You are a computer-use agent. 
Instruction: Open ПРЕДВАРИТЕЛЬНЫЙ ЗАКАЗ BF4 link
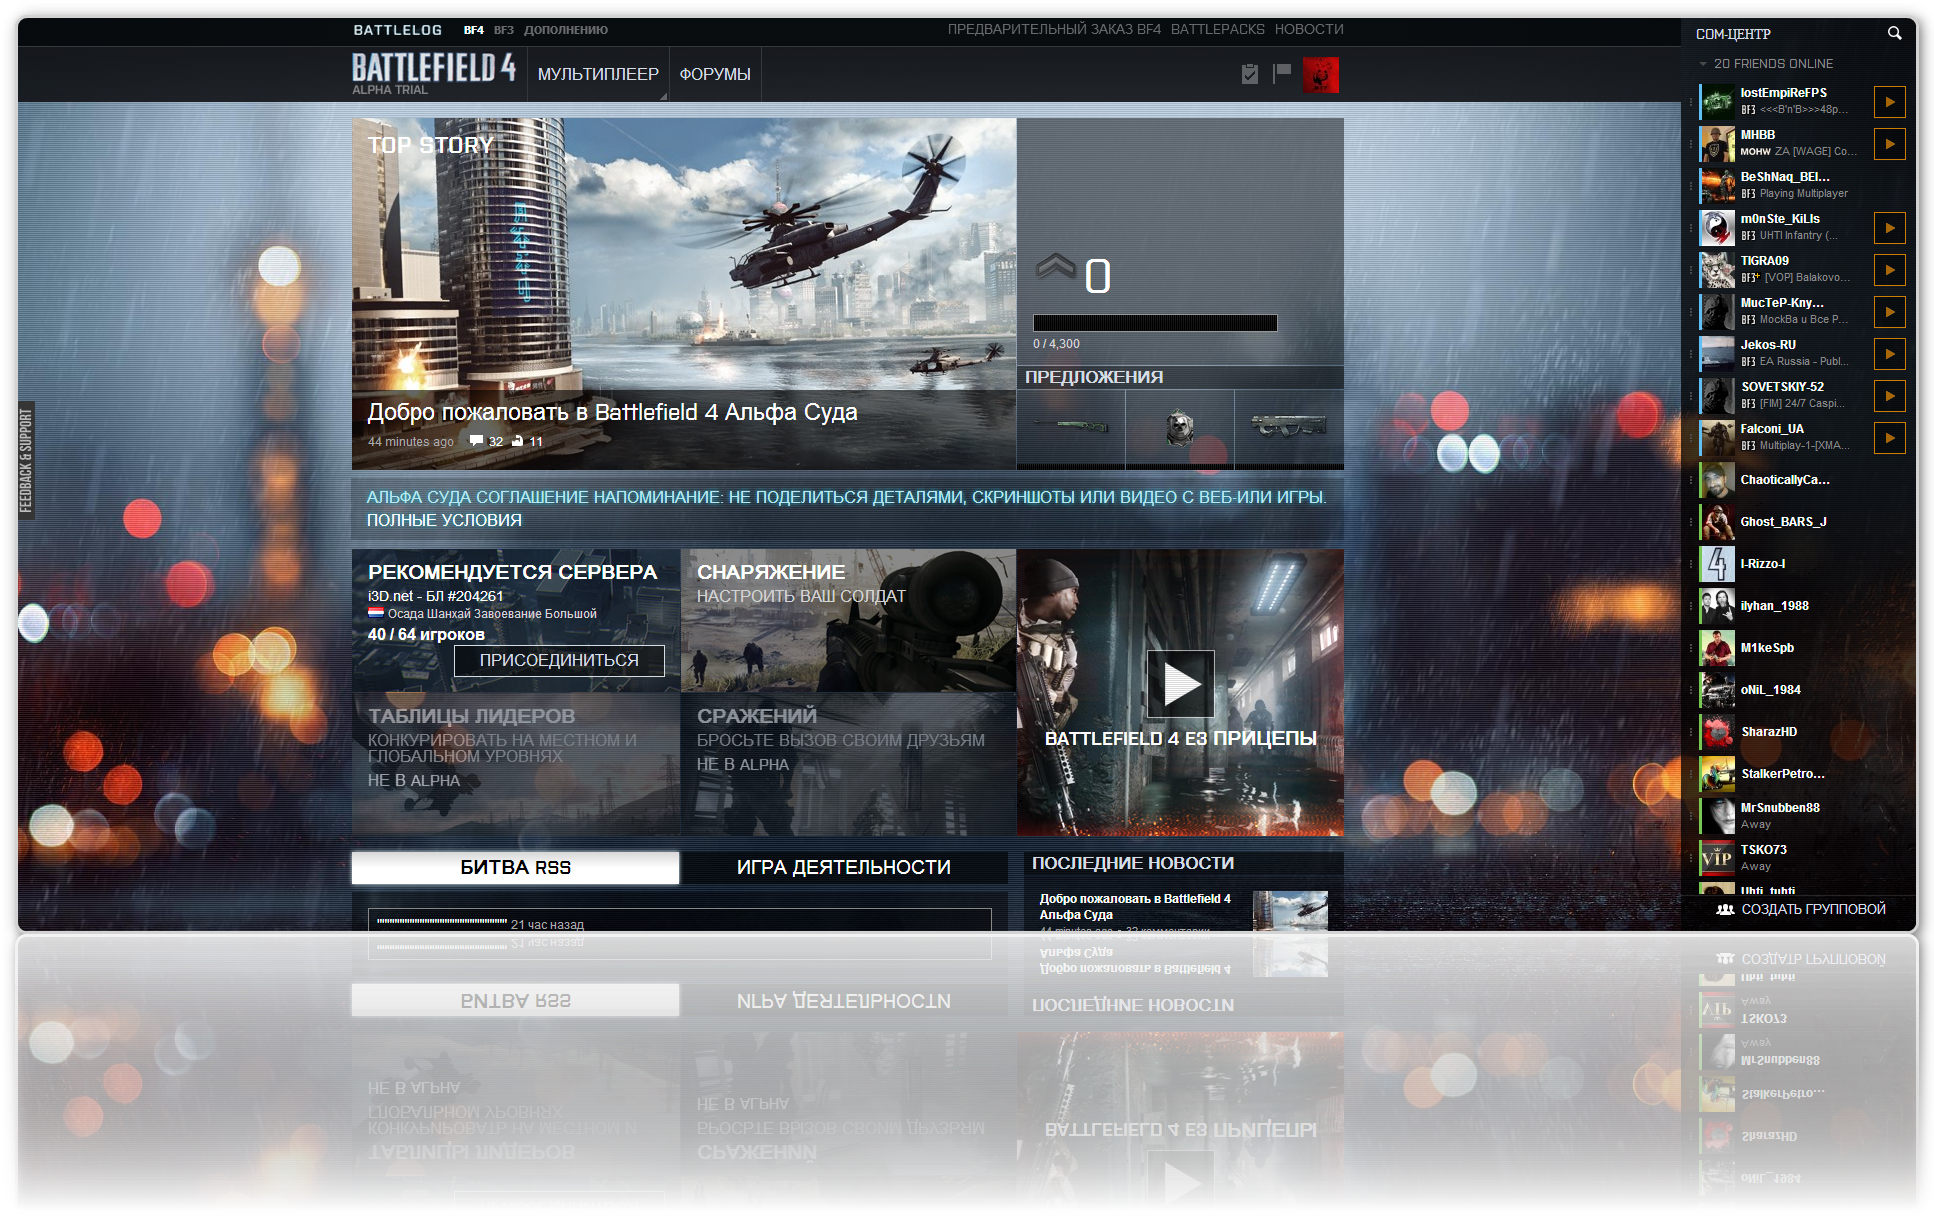point(1054,29)
